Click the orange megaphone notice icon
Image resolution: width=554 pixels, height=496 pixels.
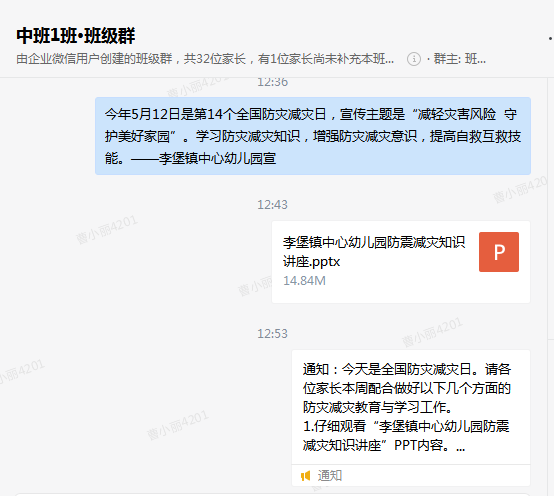(x=305, y=476)
